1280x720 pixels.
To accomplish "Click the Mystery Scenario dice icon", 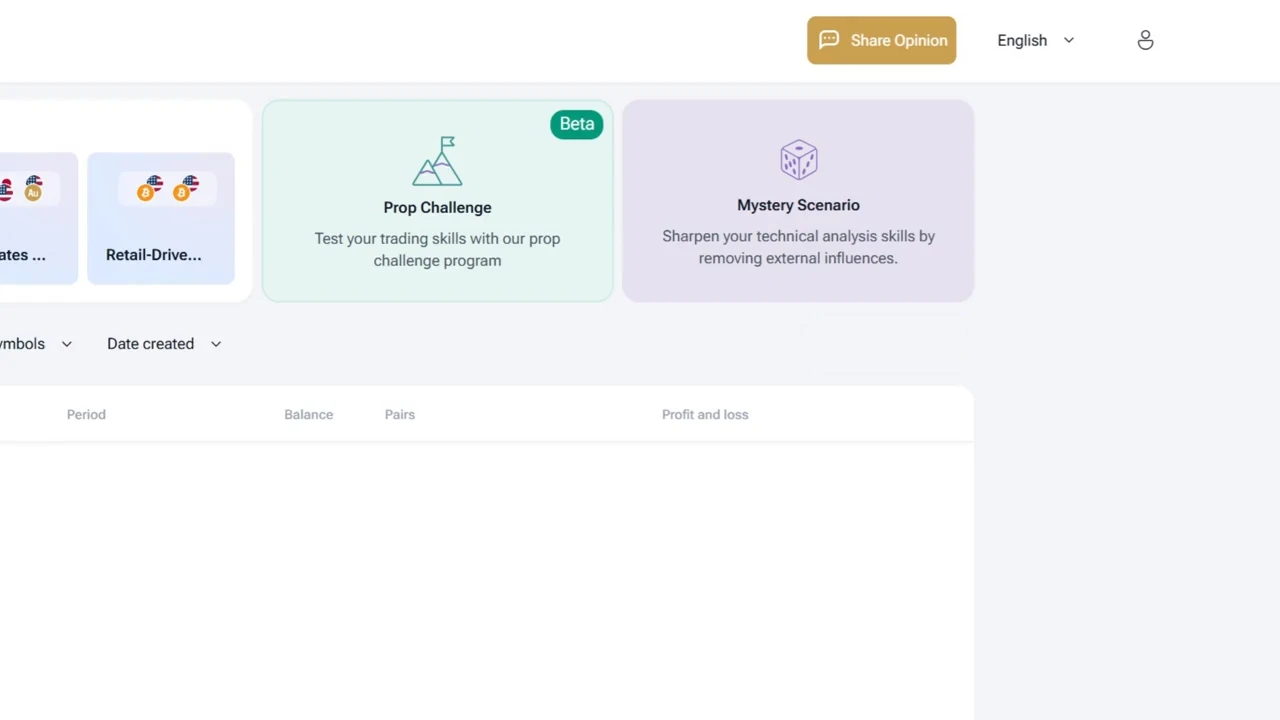I will click(x=798, y=160).
